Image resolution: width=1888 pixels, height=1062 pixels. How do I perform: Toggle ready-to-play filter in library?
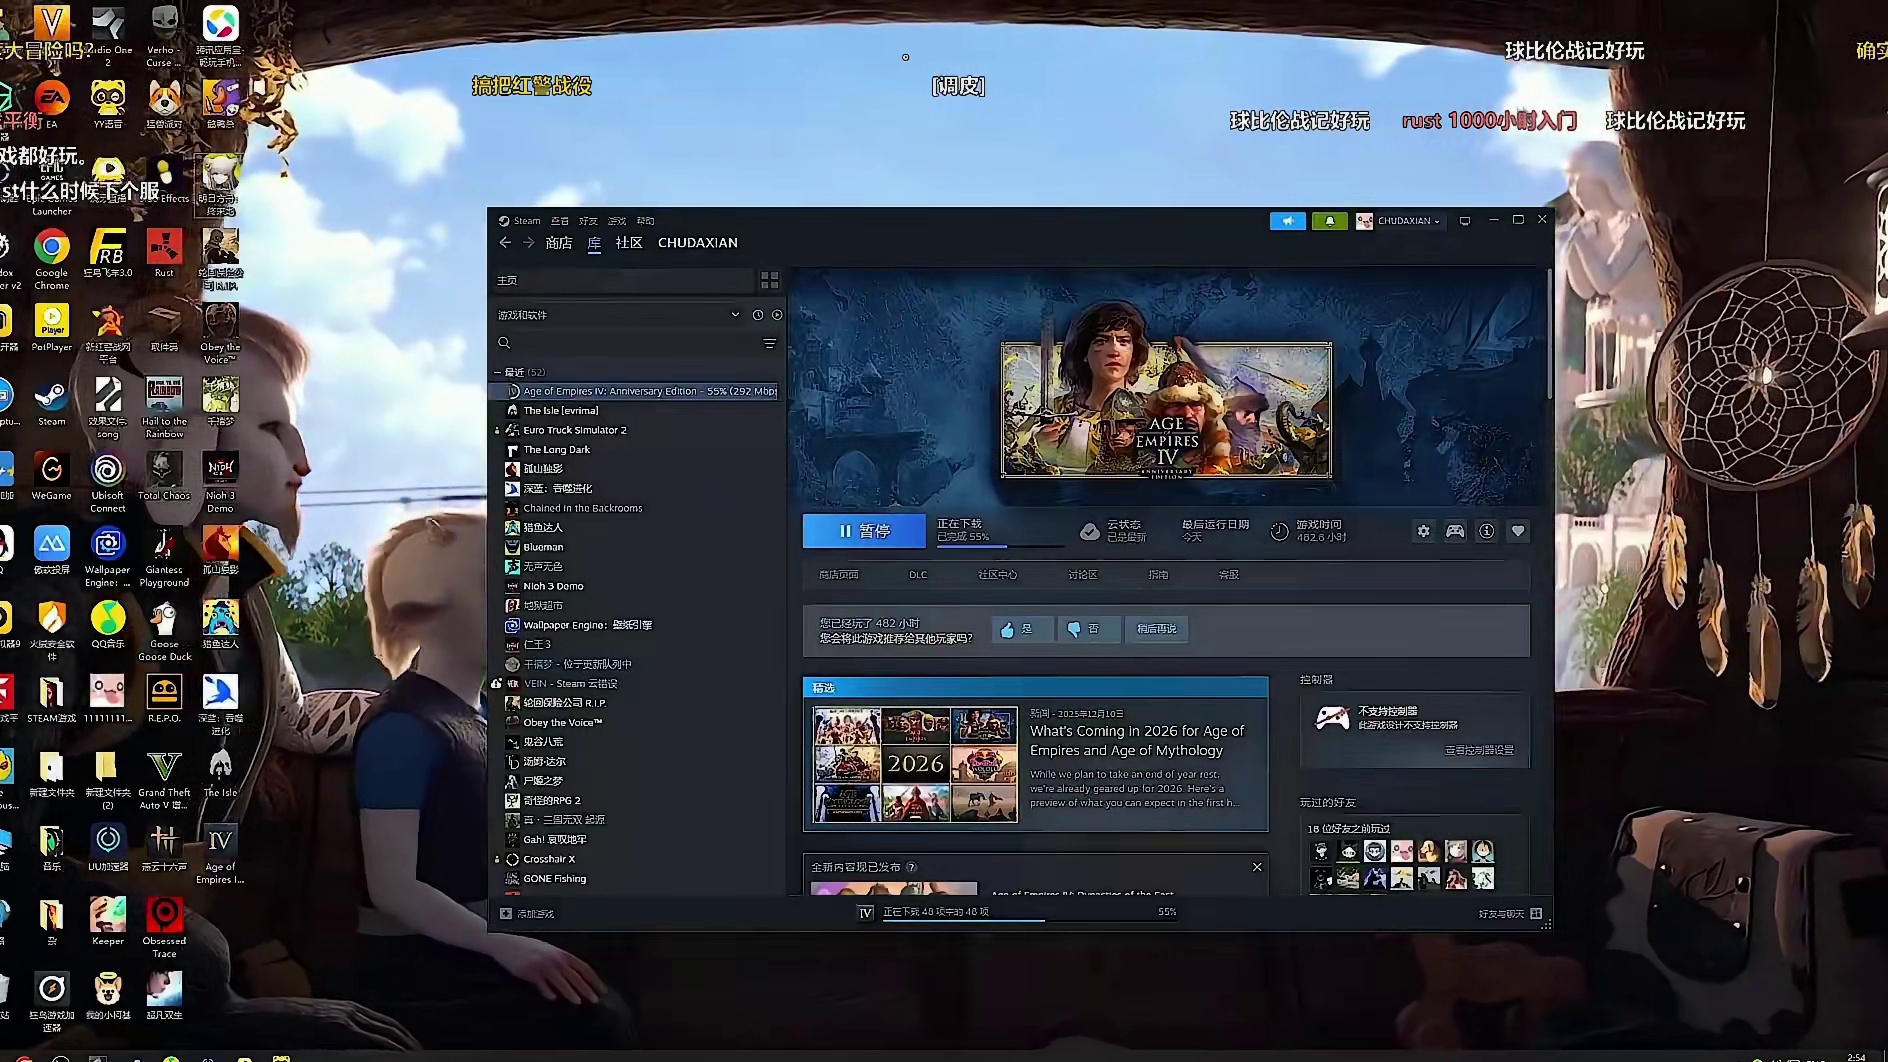[x=777, y=315]
